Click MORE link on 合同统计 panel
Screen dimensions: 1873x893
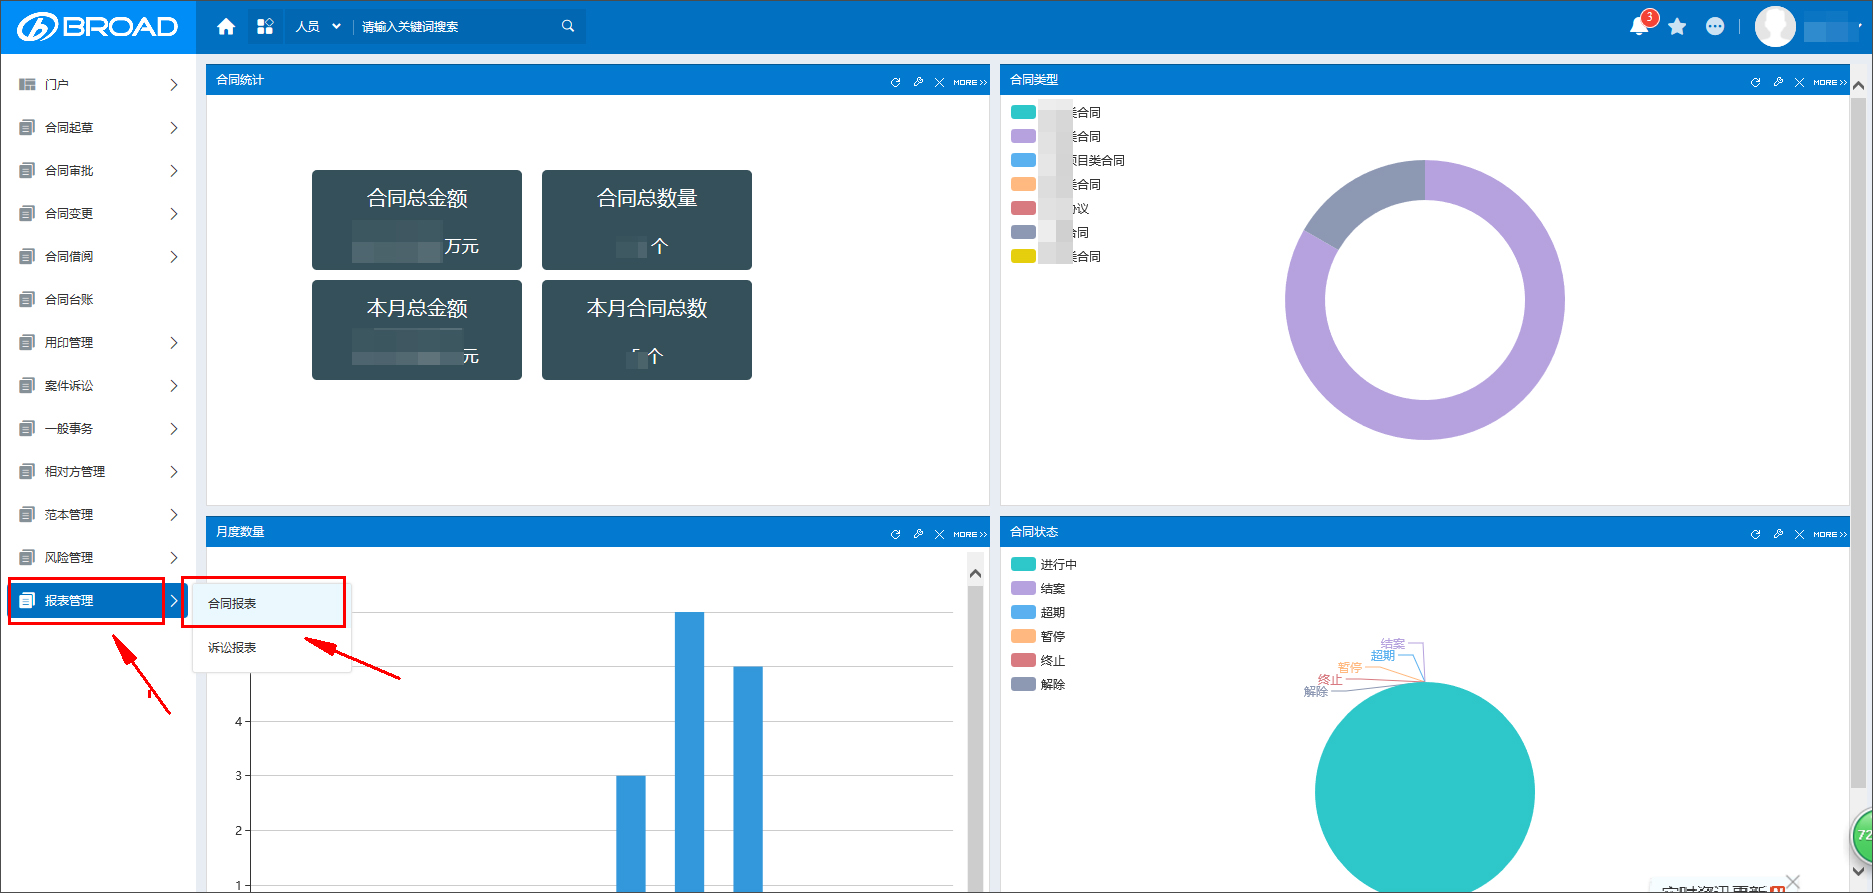click(970, 82)
